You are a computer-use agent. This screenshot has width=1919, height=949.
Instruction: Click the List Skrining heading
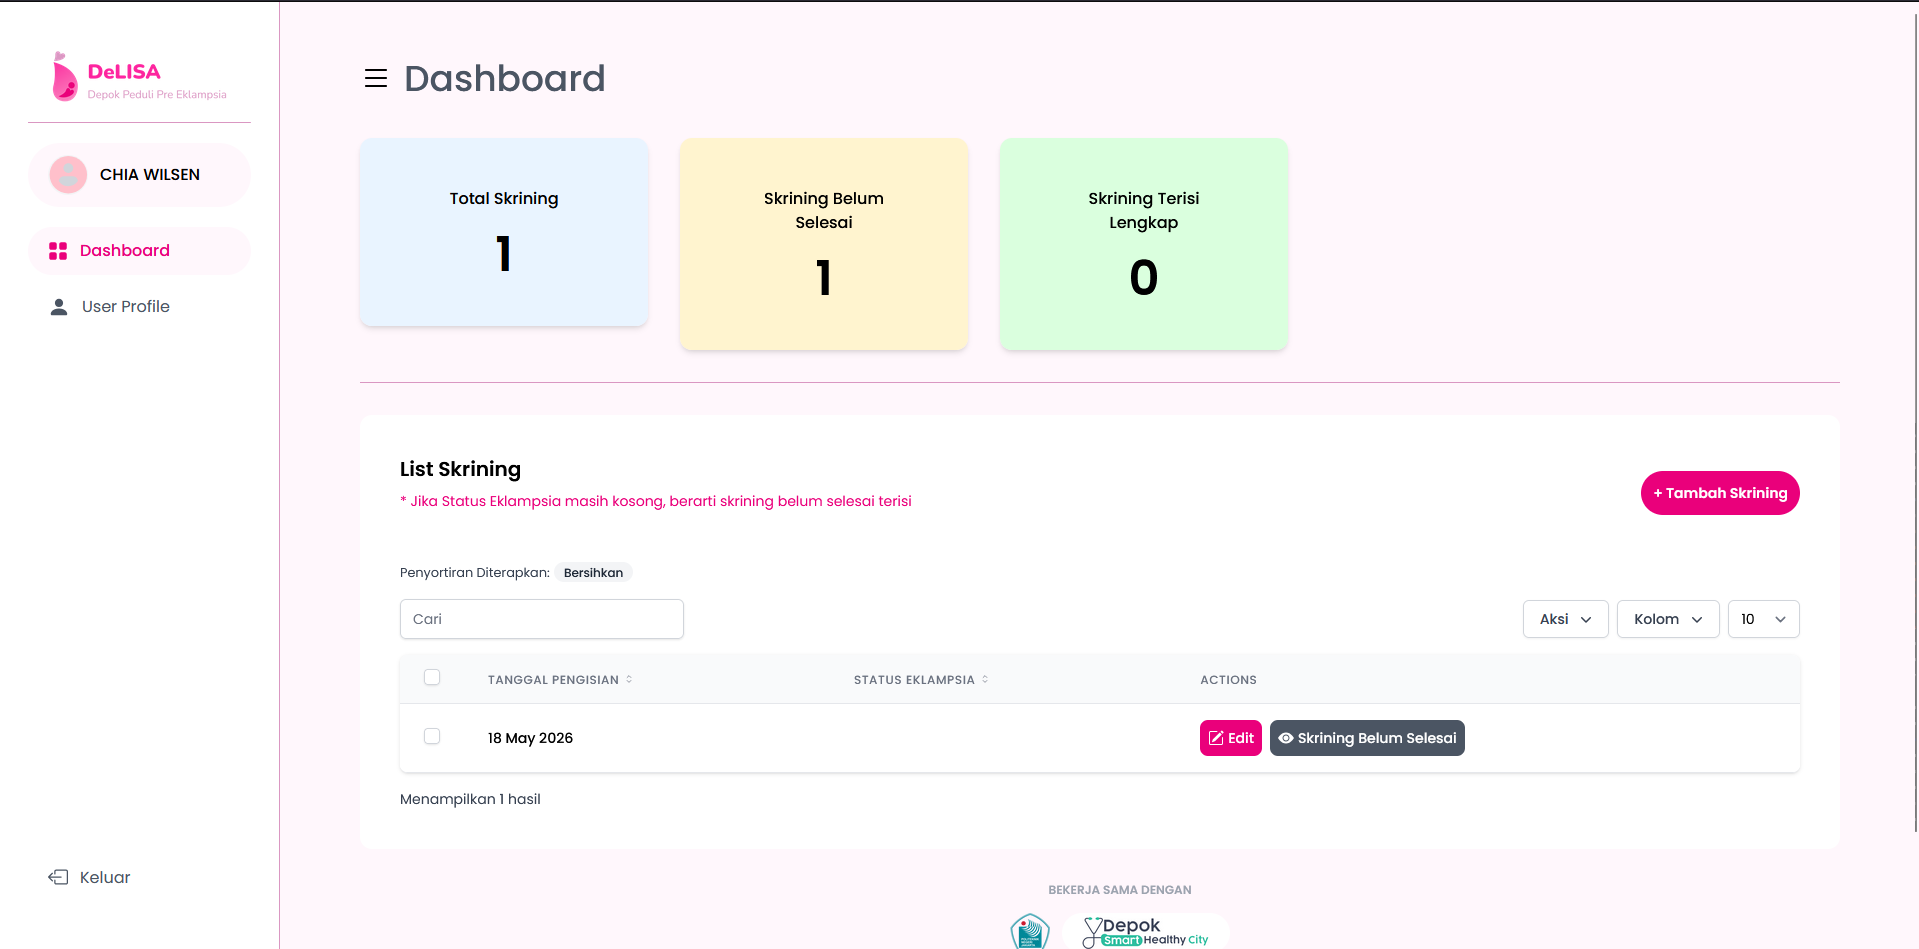(x=460, y=469)
